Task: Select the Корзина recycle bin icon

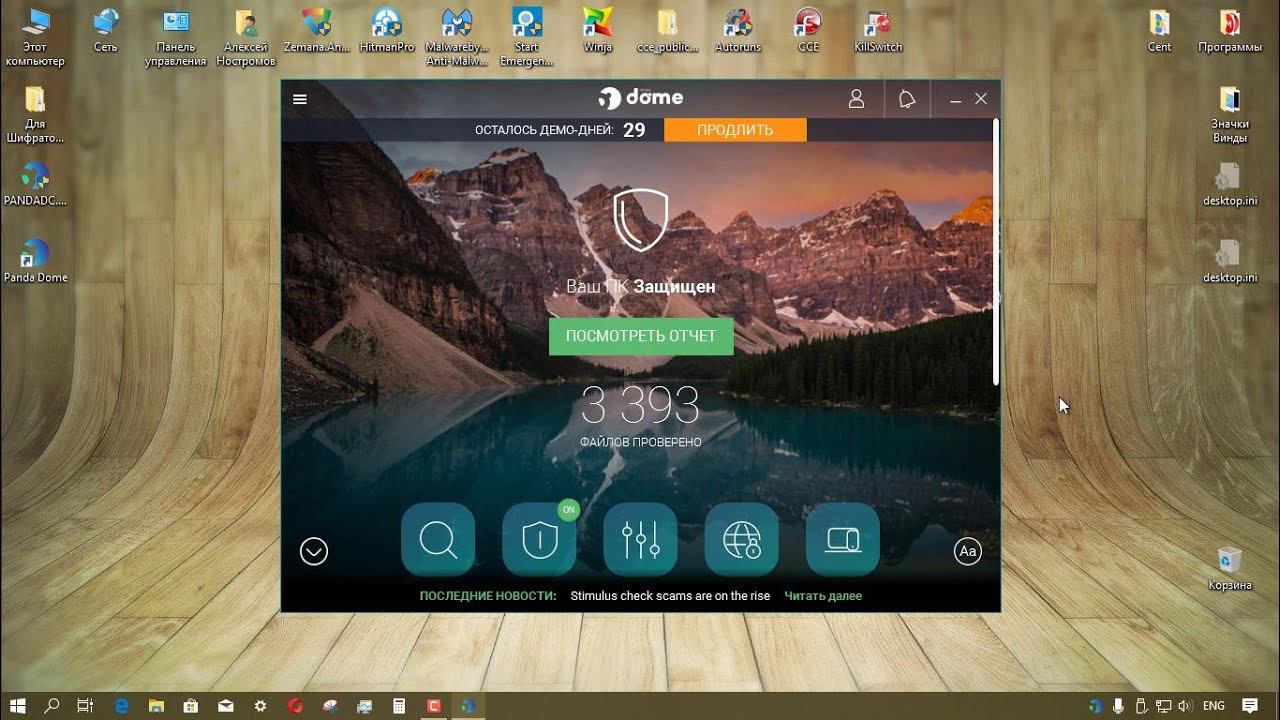Action: 1230,568
